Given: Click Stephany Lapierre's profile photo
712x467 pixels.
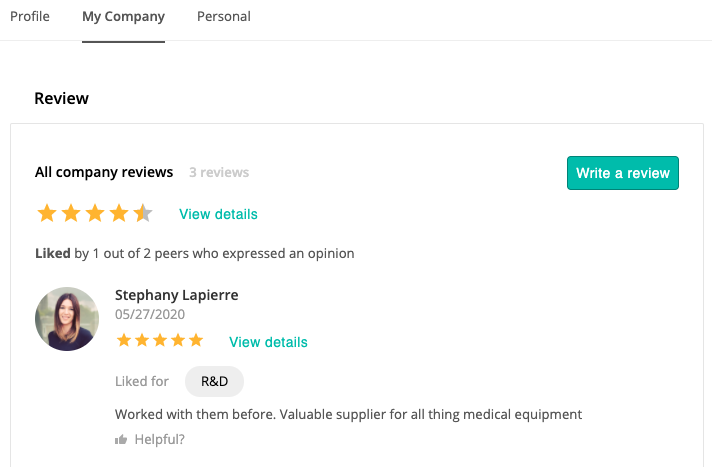Looking at the screenshot, I should (67, 319).
